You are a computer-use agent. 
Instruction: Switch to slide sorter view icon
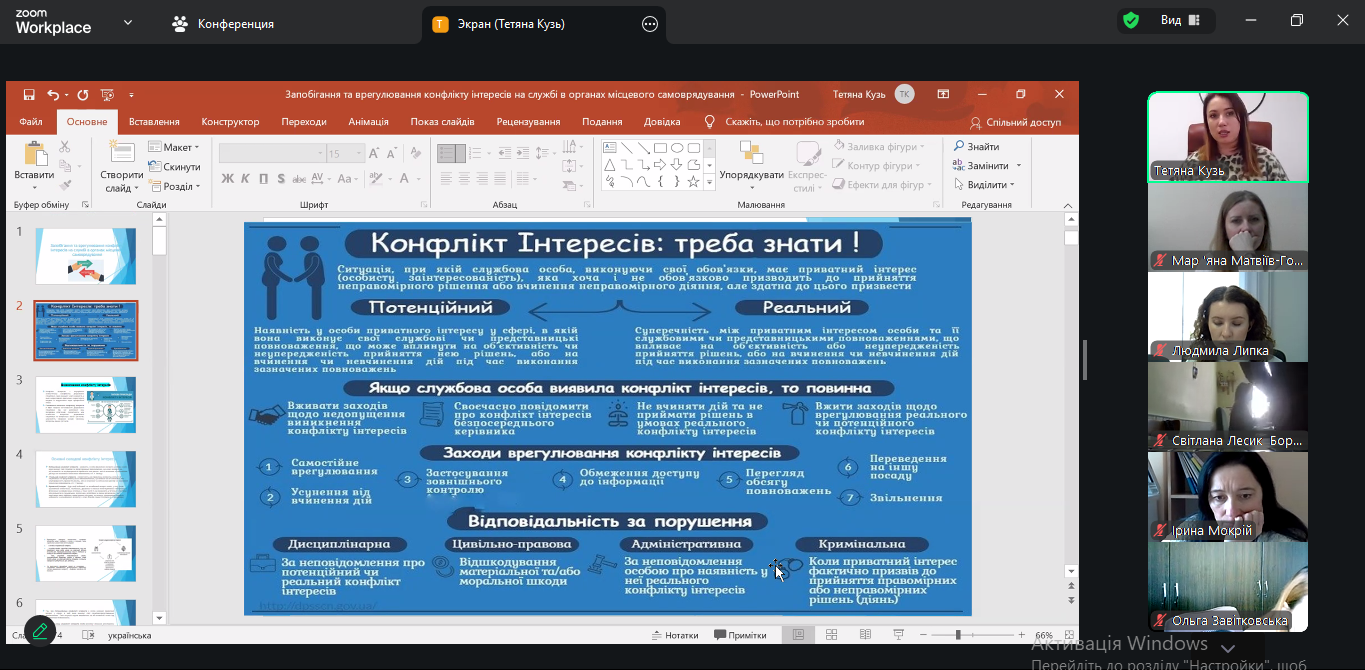point(832,635)
